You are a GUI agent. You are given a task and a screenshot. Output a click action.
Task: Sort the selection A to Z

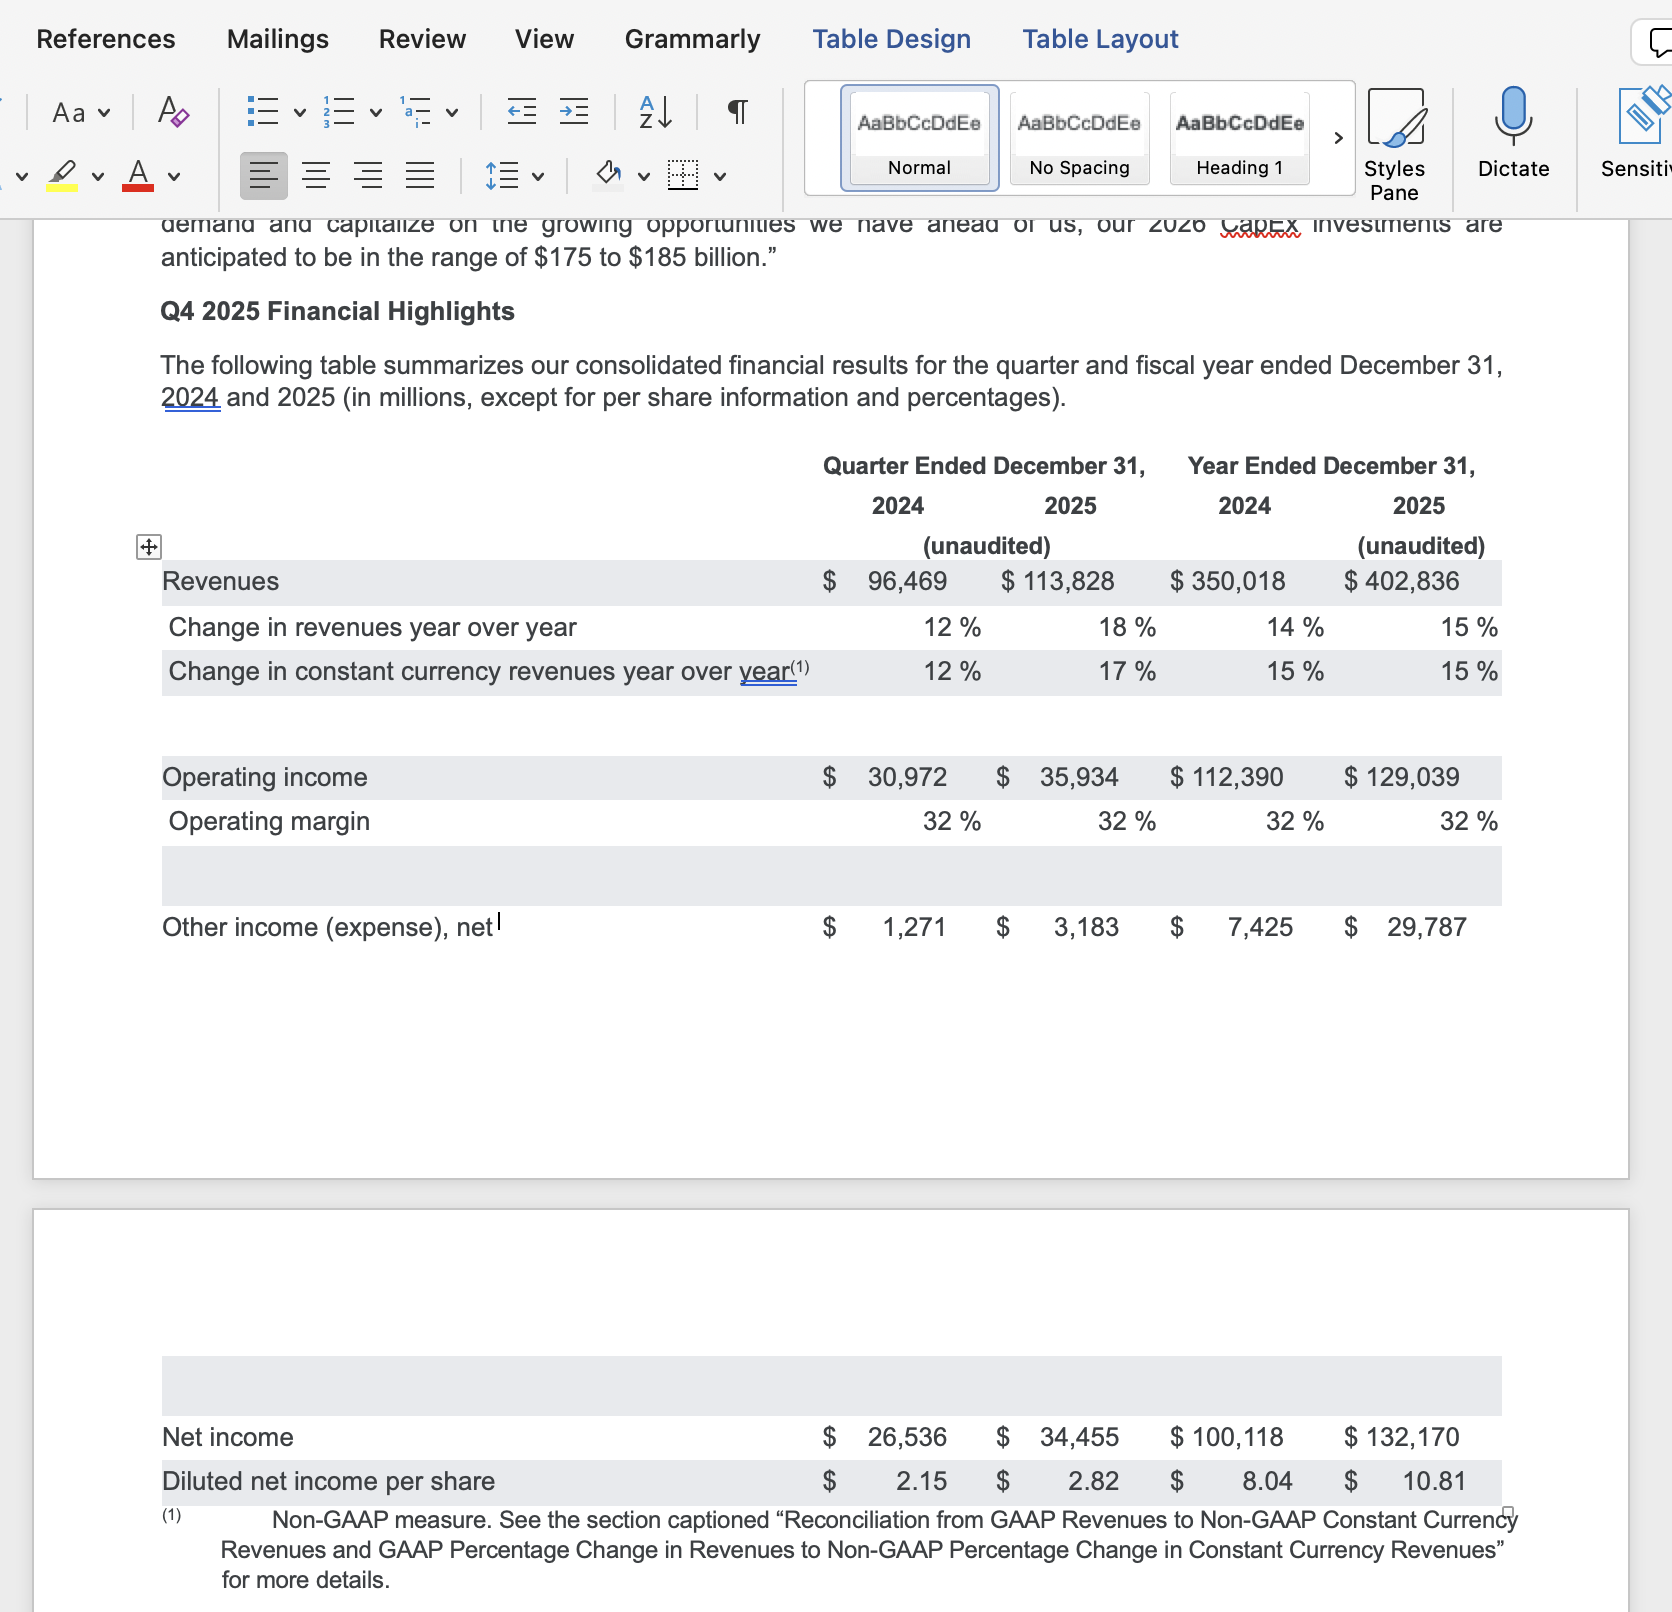[x=656, y=112]
